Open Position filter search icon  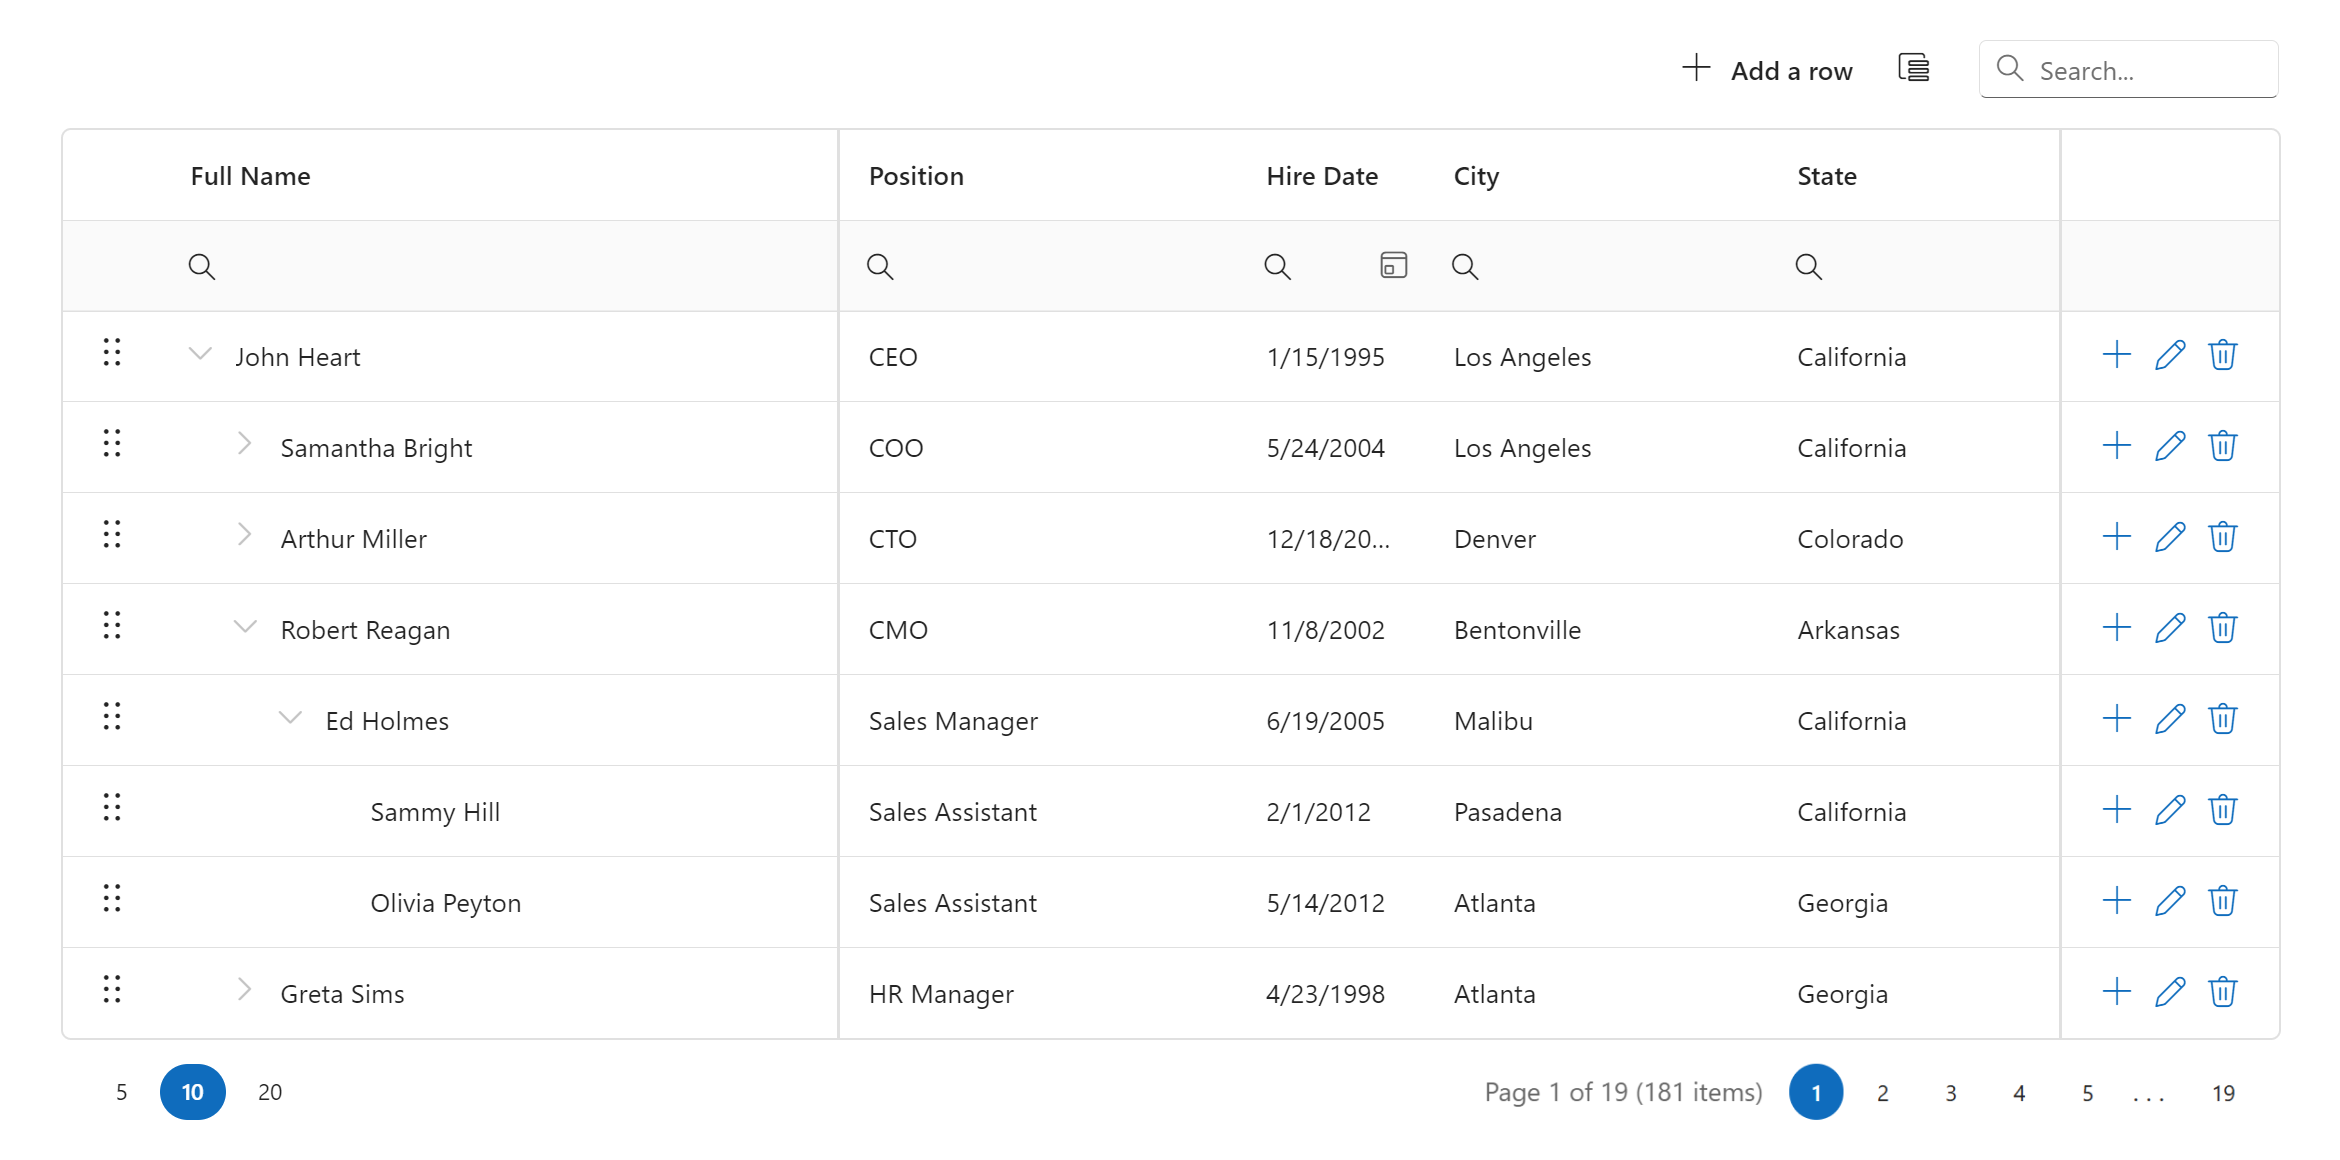click(880, 266)
